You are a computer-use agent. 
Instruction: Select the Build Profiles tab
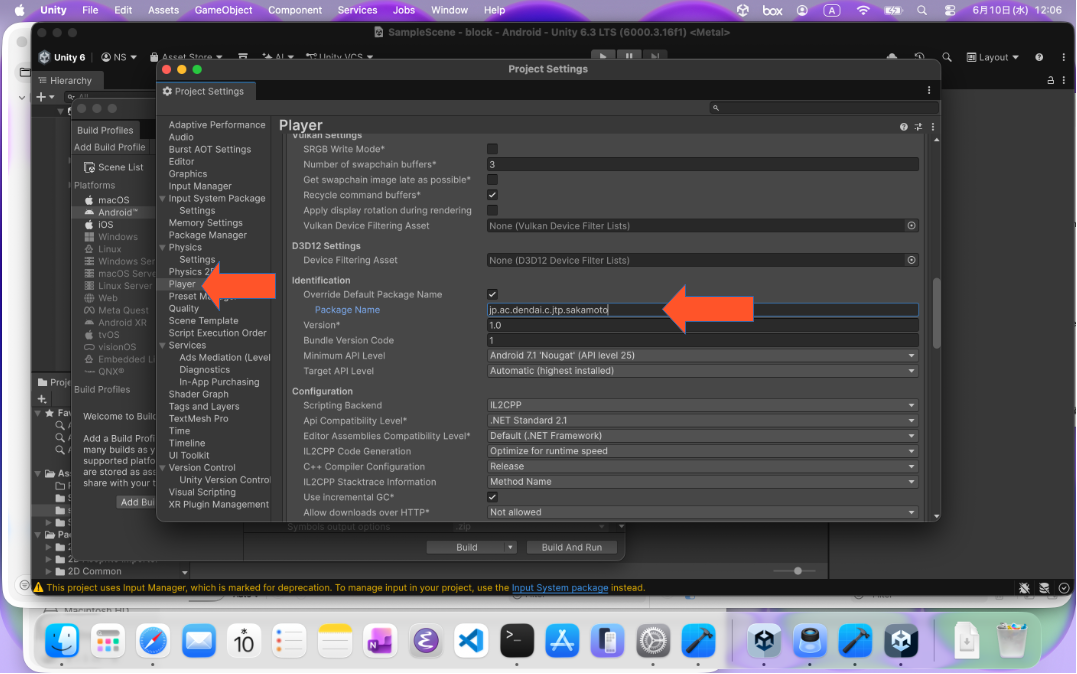tap(105, 130)
